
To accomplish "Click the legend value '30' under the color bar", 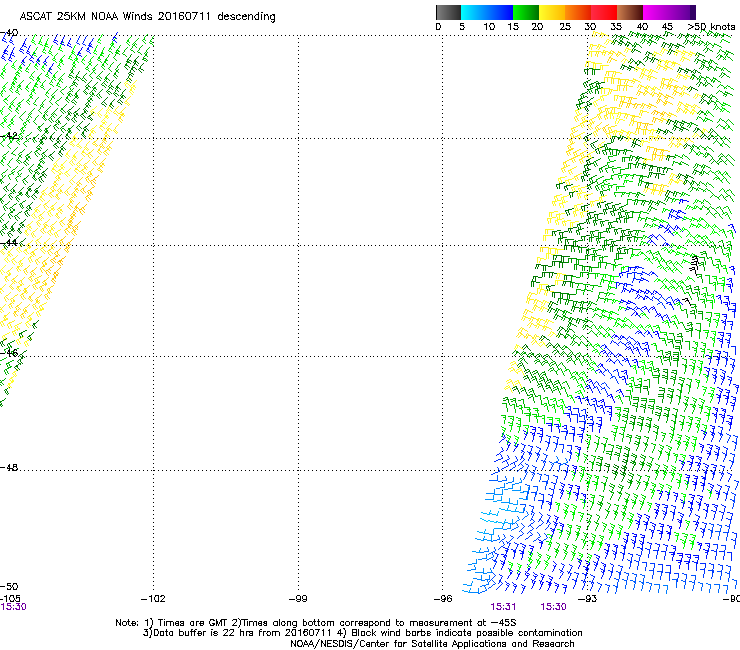I will 590,27.
